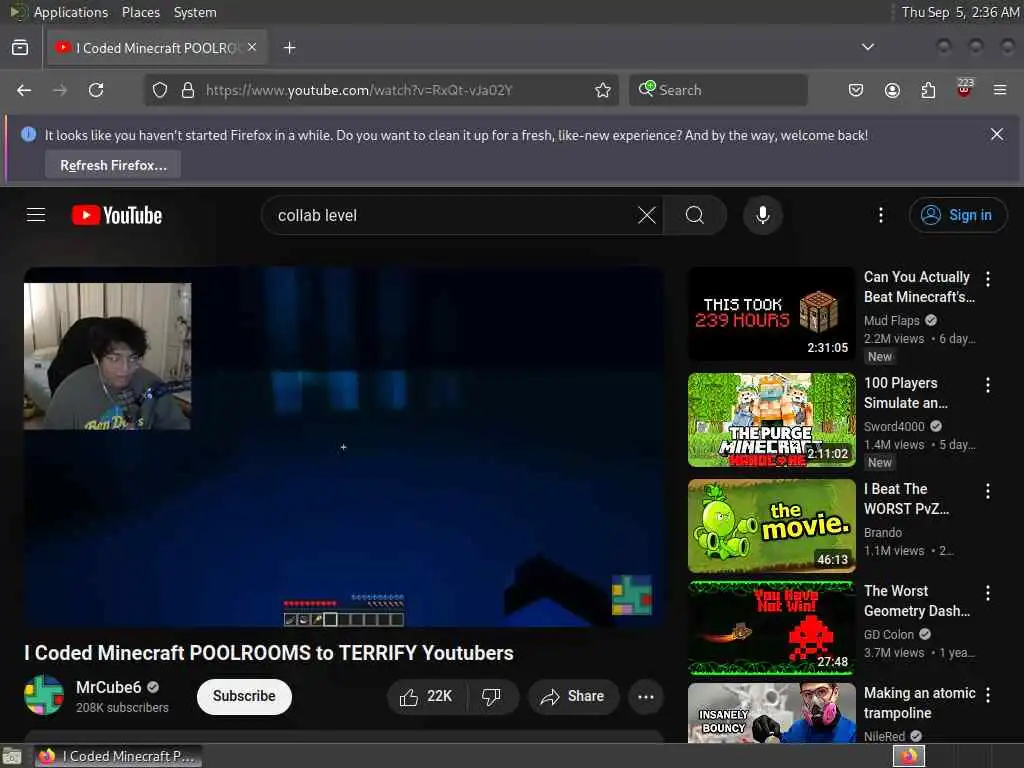Open options menu for atomic trampoline video
This screenshot has width=1024, height=768.
pyautogui.click(x=988, y=696)
